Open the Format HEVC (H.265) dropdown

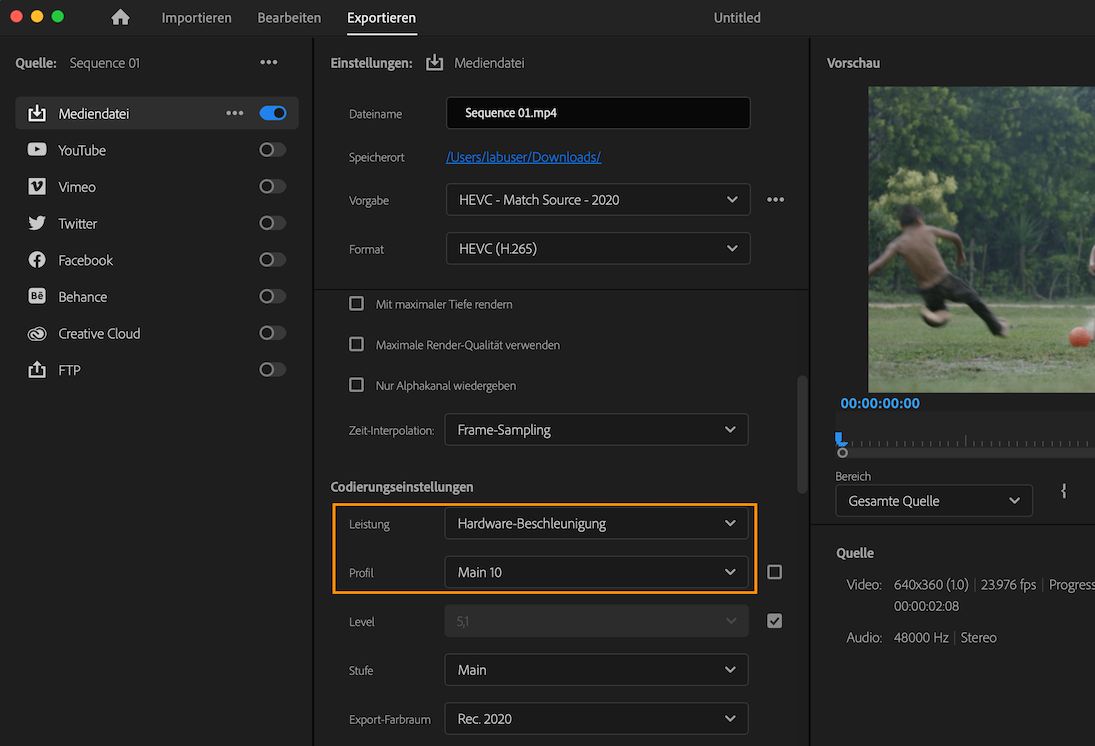pyautogui.click(x=597, y=249)
